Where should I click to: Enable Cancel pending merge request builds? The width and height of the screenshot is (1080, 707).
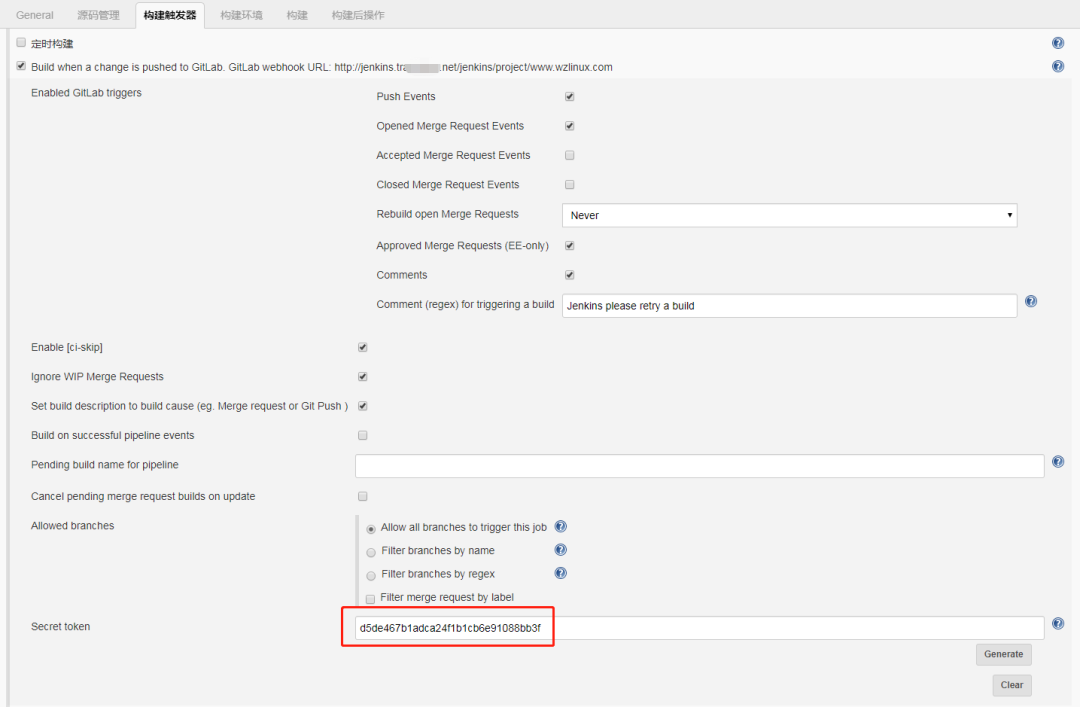pyautogui.click(x=363, y=497)
